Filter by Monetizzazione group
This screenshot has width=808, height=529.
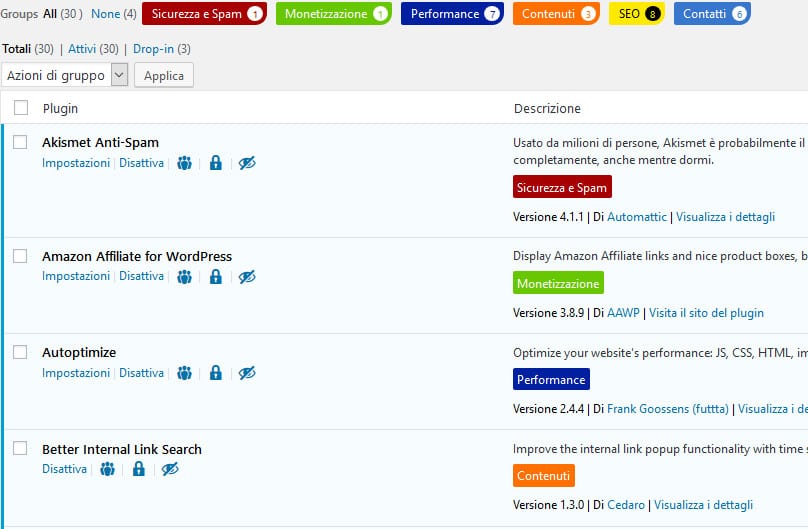click(334, 14)
